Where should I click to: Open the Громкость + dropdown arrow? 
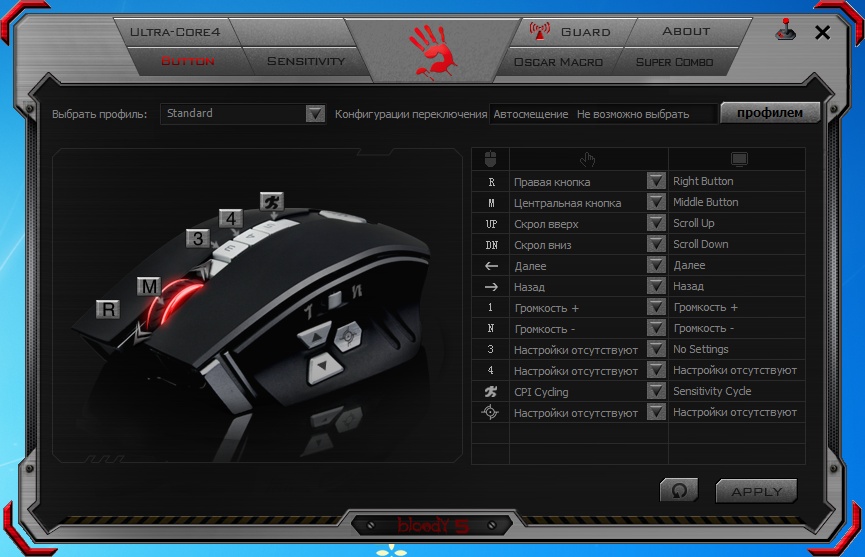click(656, 307)
